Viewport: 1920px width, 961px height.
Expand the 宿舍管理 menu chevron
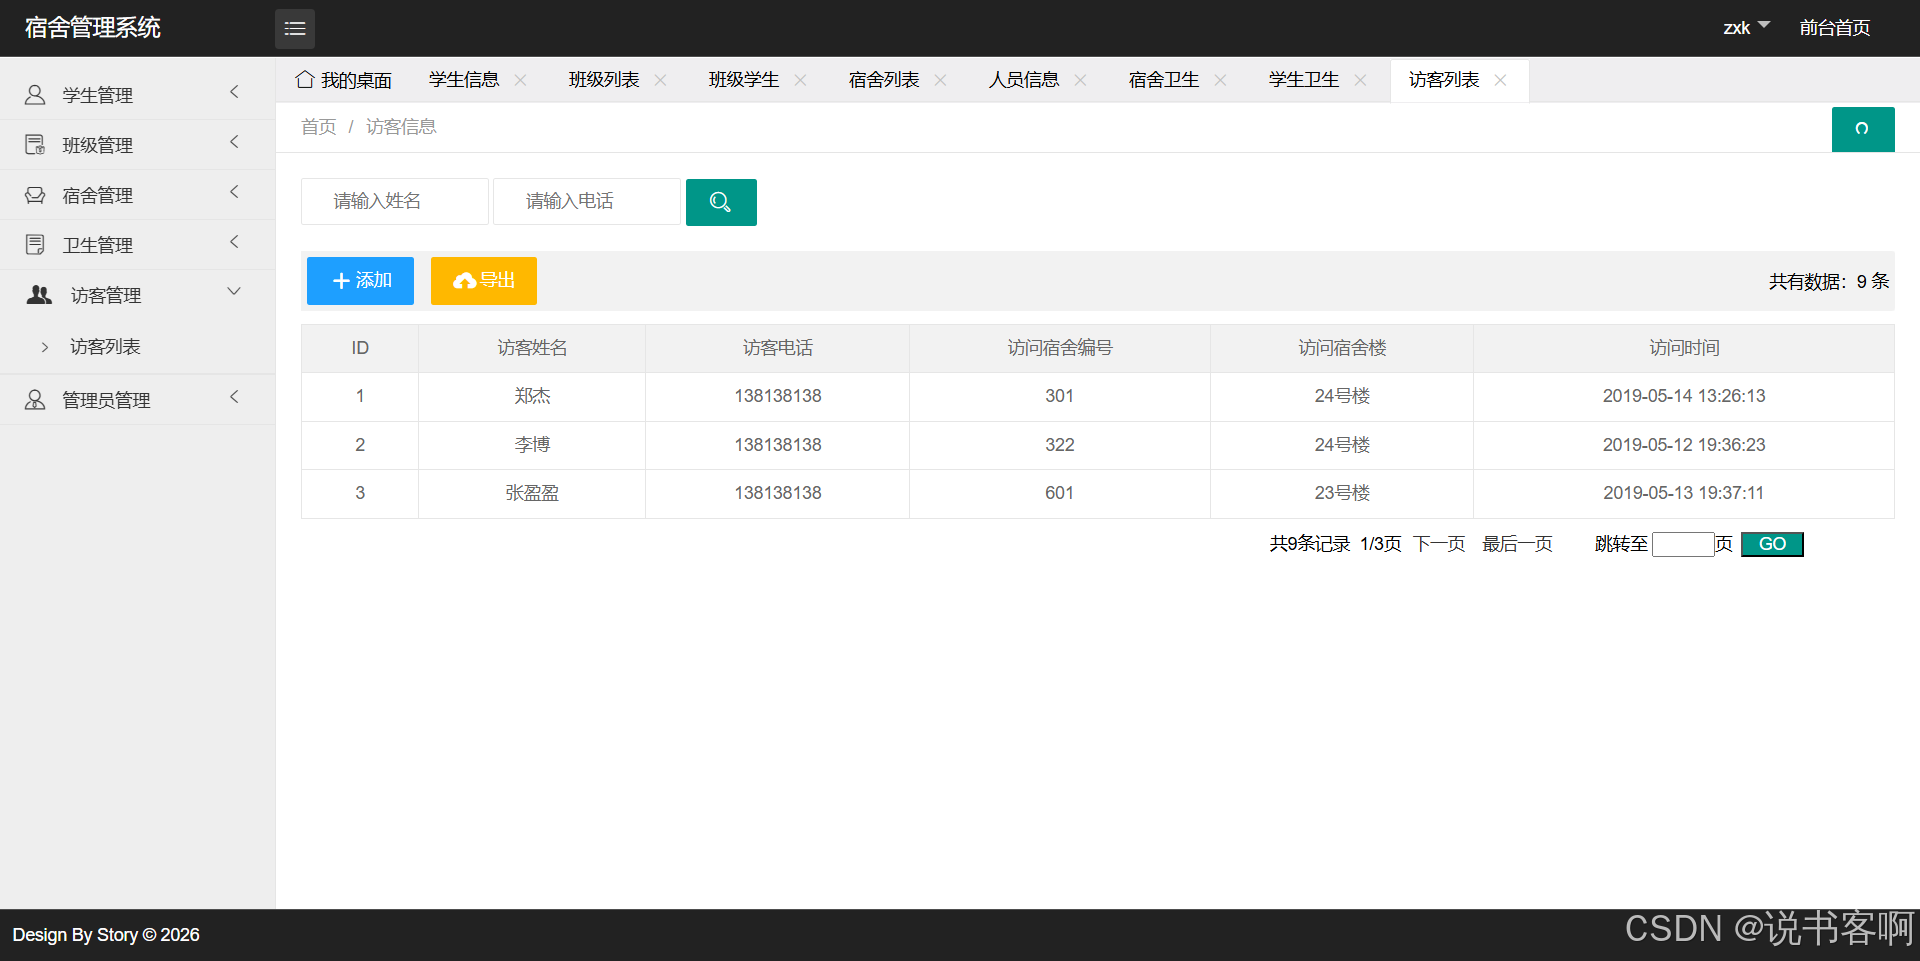(234, 192)
